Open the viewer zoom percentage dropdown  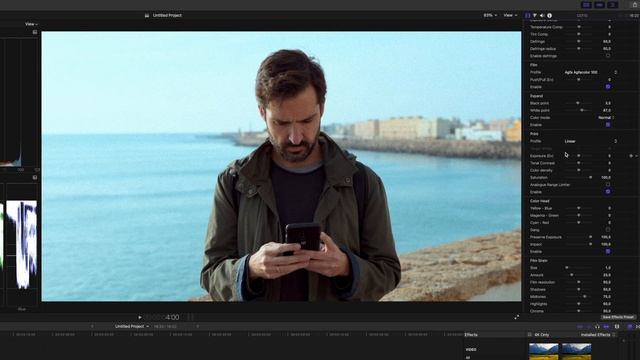click(490, 16)
